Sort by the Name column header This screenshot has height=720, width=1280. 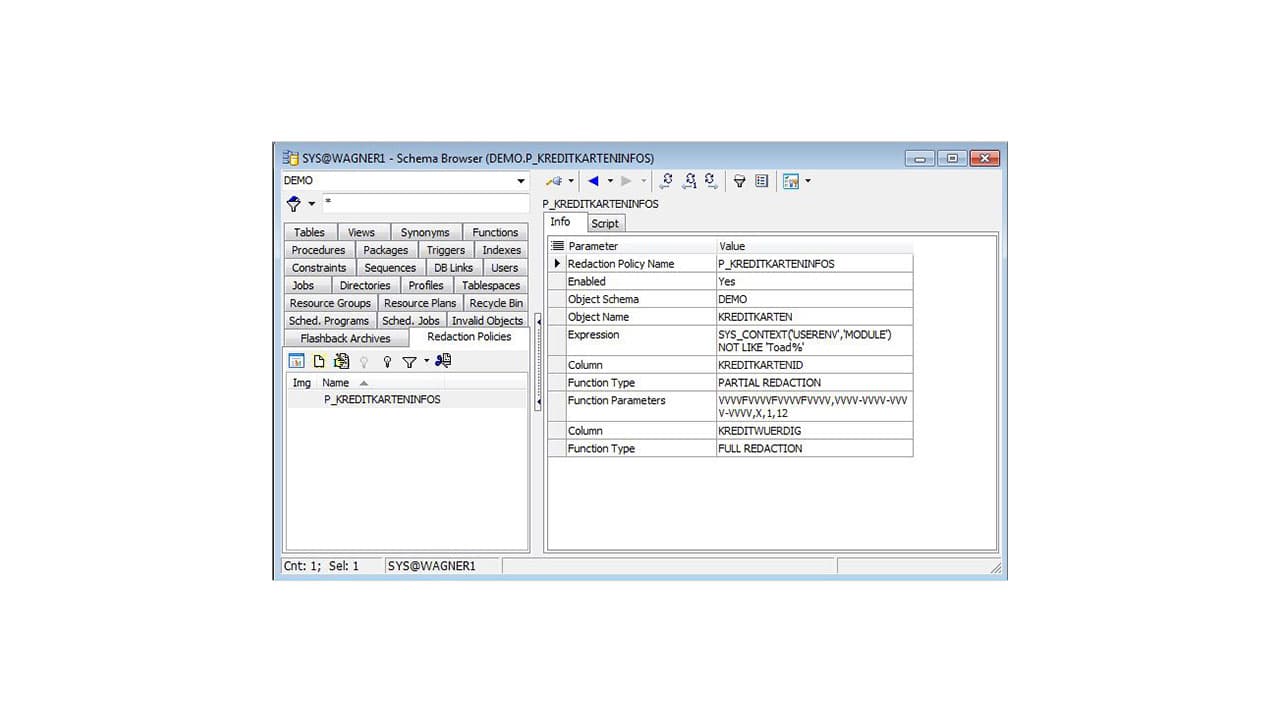click(x=336, y=382)
